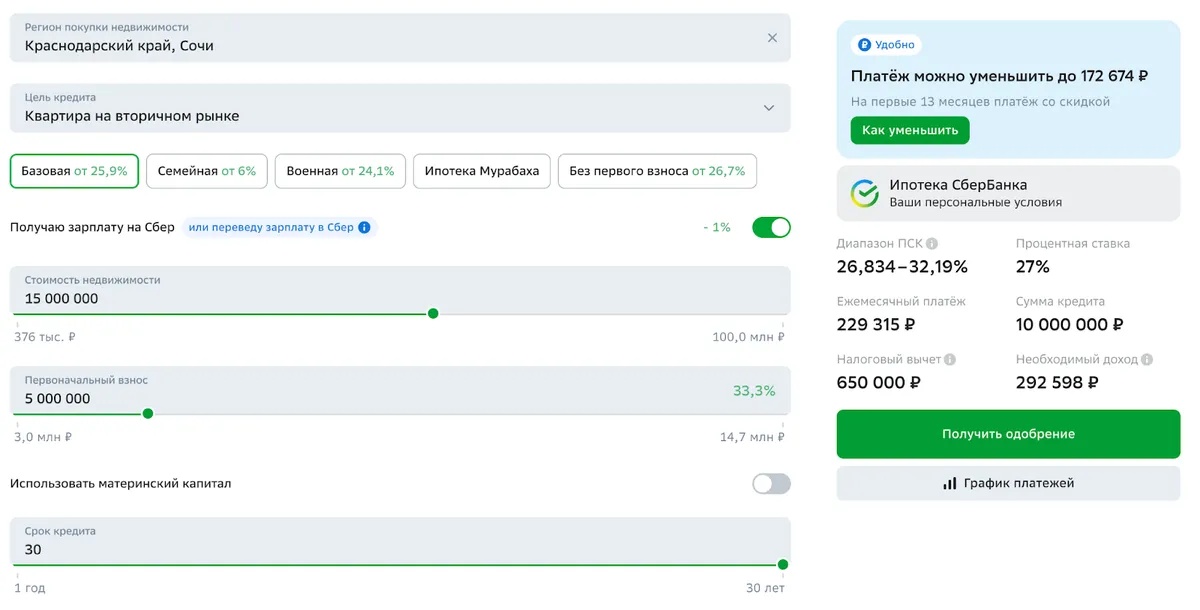Click the info icon beside Необходимый доход
This screenshot has width=1200, height=610.
pos(1147,360)
